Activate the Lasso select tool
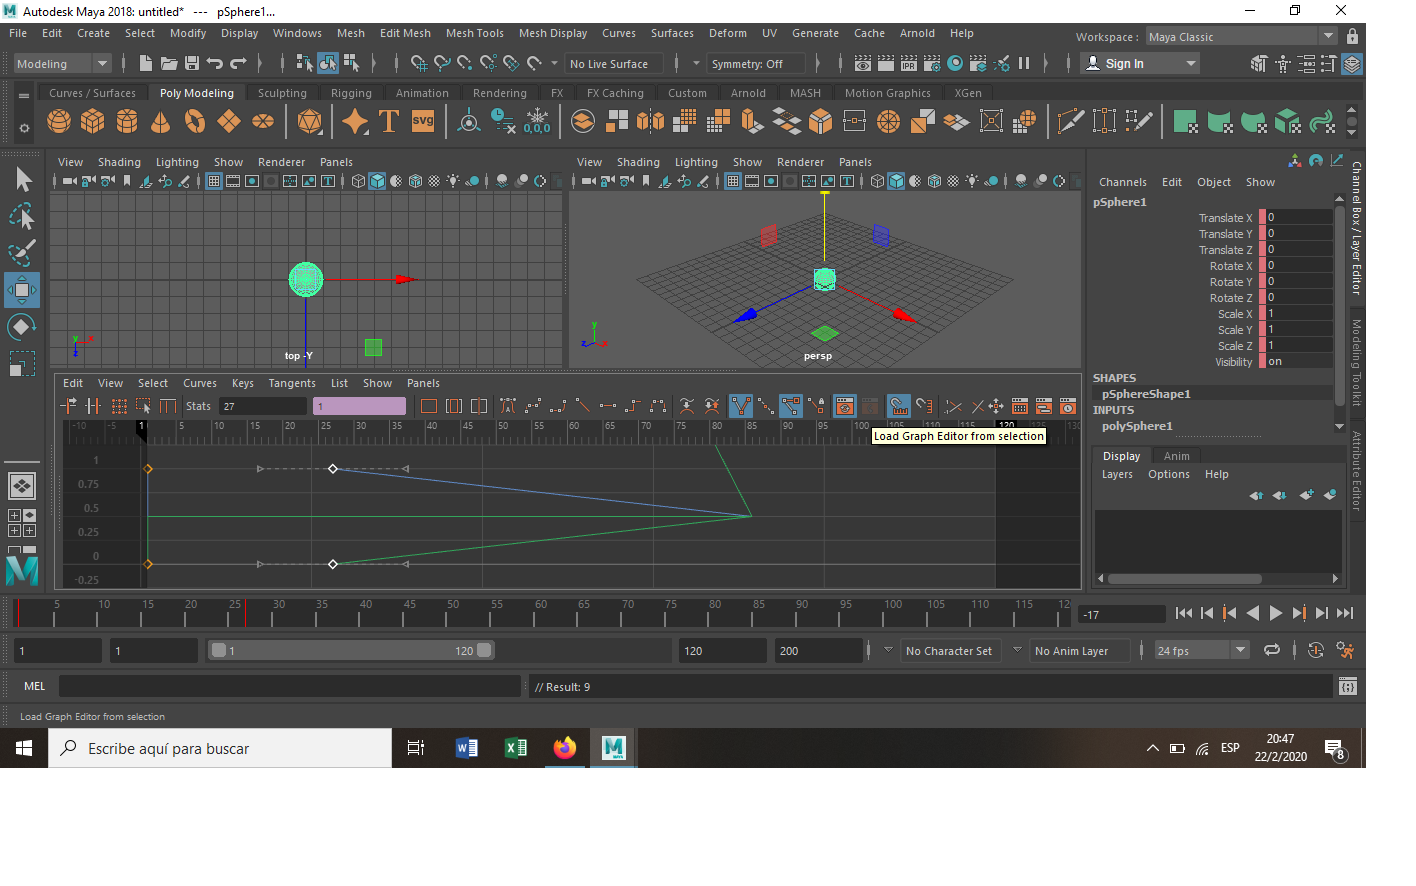Image resolution: width=1416 pixels, height=886 pixels. click(22, 216)
